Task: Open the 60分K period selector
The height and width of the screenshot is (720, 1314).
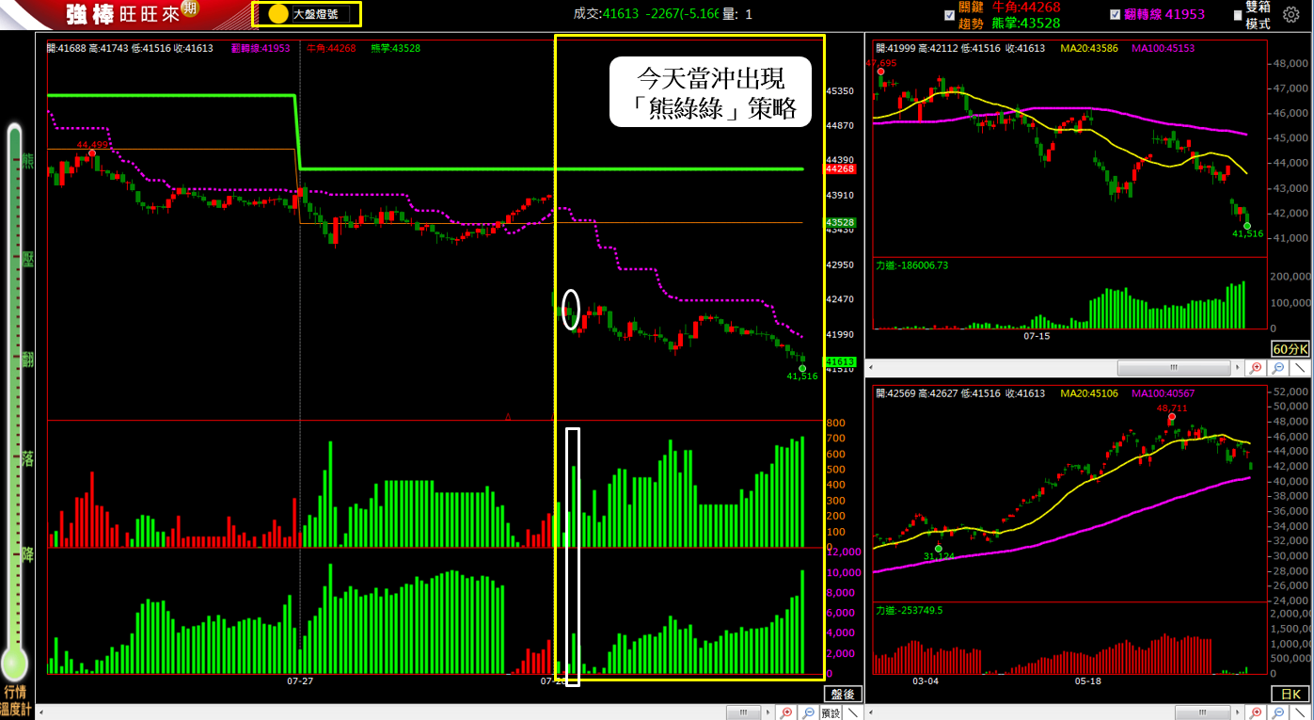Action: pyautogui.click(x=1288, y=349)
